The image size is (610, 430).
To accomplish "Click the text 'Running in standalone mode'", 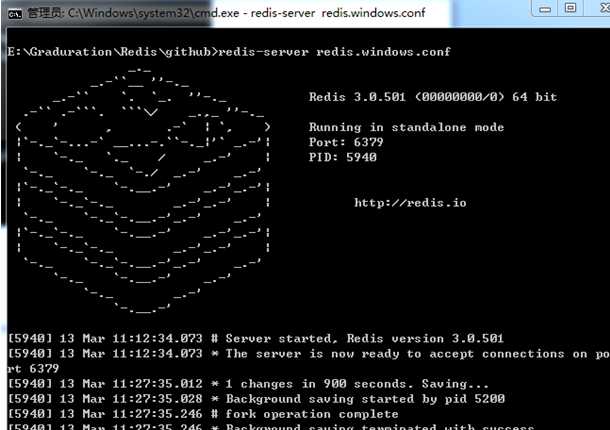I will [x=406, y=127].
